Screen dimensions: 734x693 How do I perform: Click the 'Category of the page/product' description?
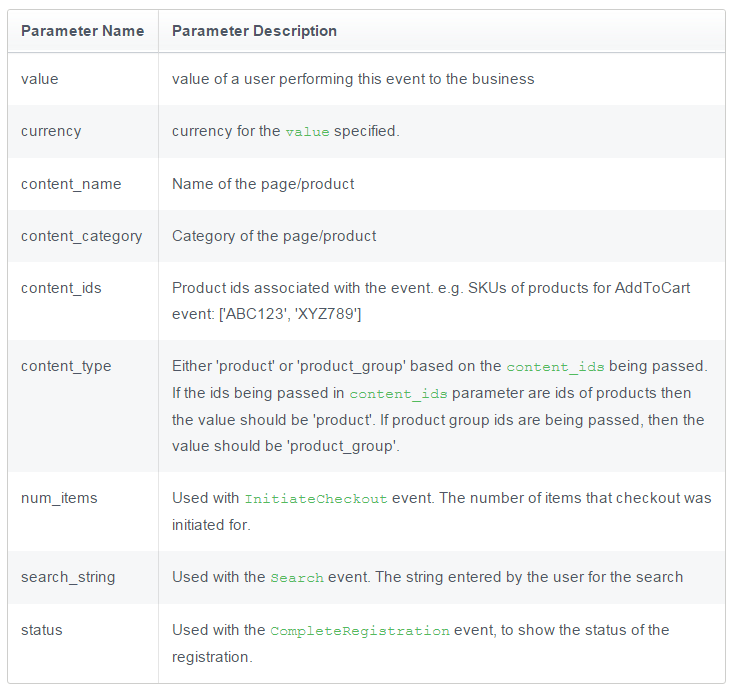click(274, 236)
